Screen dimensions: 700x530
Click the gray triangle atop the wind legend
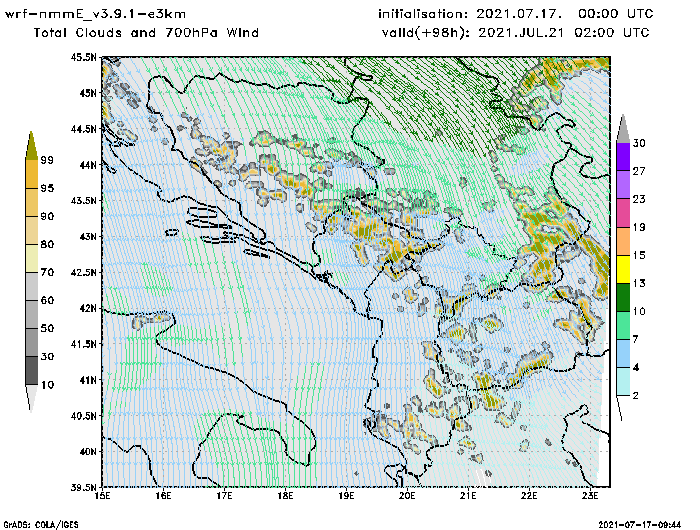coord(623,129)
